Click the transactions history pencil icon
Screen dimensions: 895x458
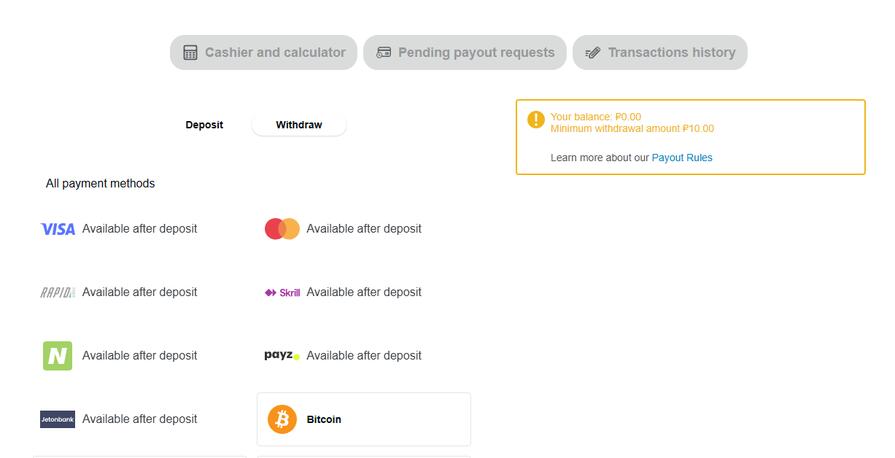593,53
